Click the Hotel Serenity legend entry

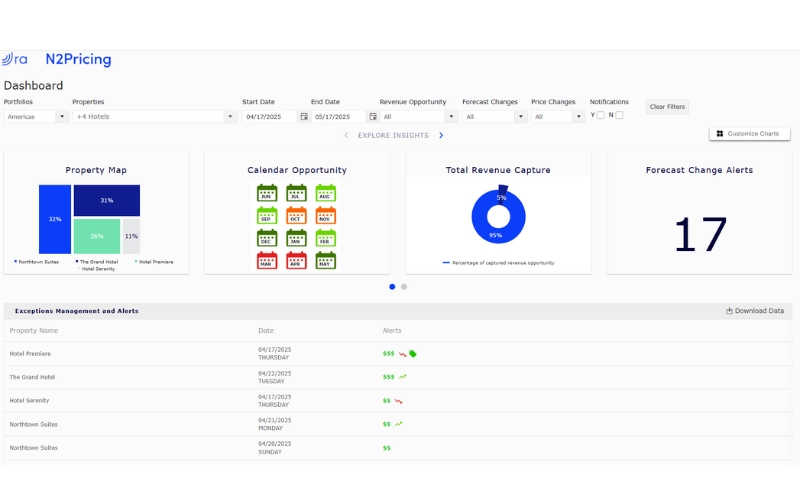tap(96, 269)
